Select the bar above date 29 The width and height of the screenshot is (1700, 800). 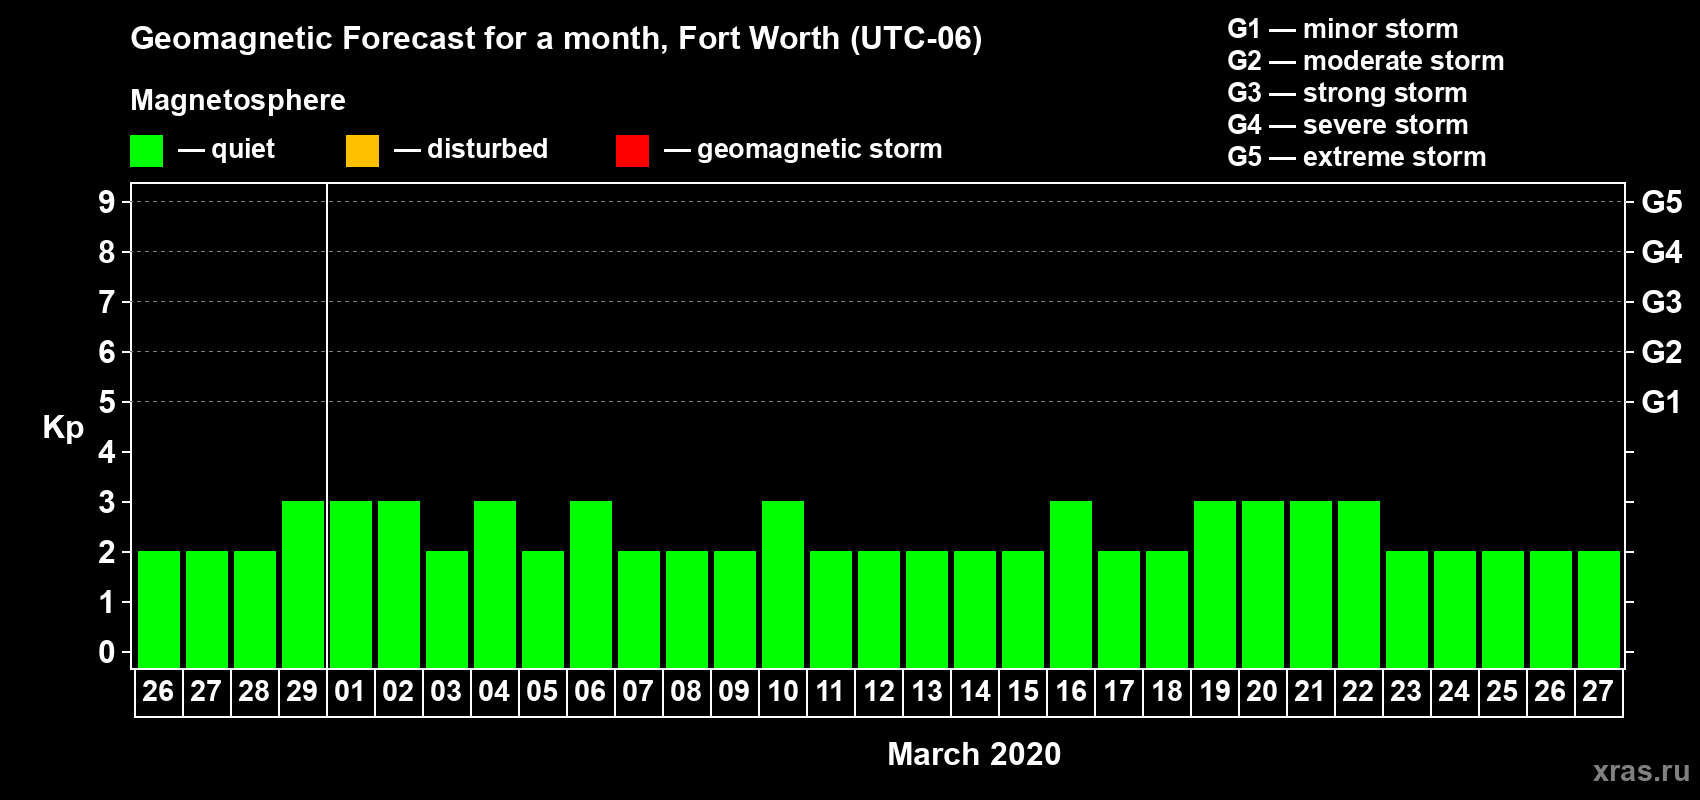pos(303,584)
